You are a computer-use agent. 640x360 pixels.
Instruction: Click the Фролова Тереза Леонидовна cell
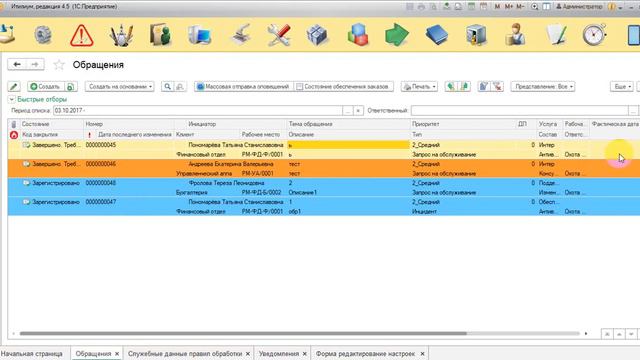pos(226,183)
